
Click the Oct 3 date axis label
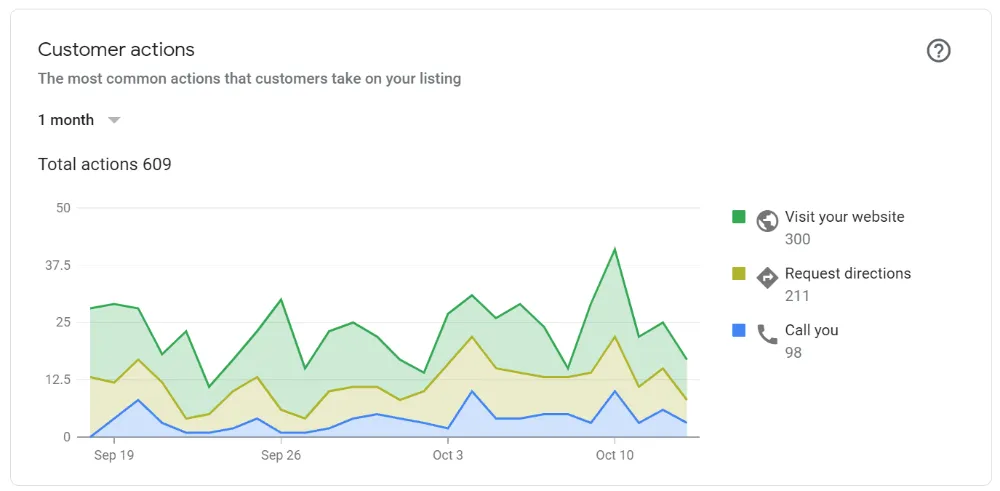click(448, 455)
